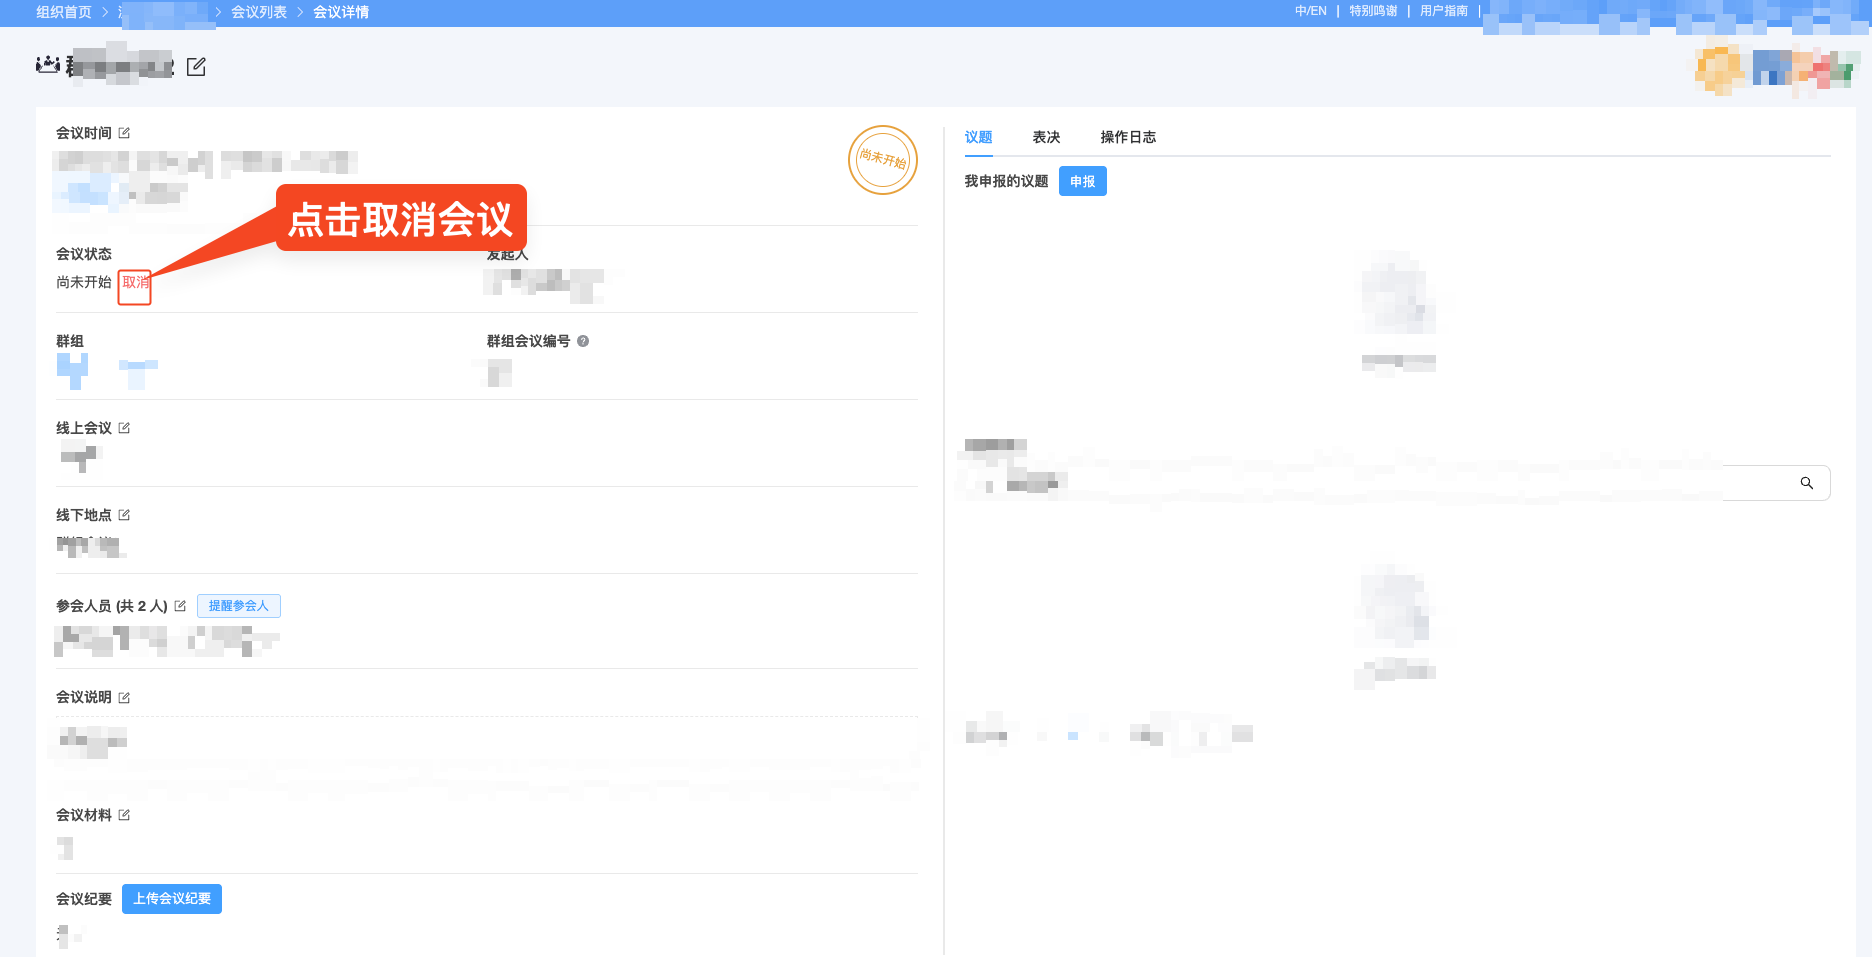Viewport: 1872px width, 957px height.
Task: Click the edit pencil next to 会议时间
Action: point(124,131)
